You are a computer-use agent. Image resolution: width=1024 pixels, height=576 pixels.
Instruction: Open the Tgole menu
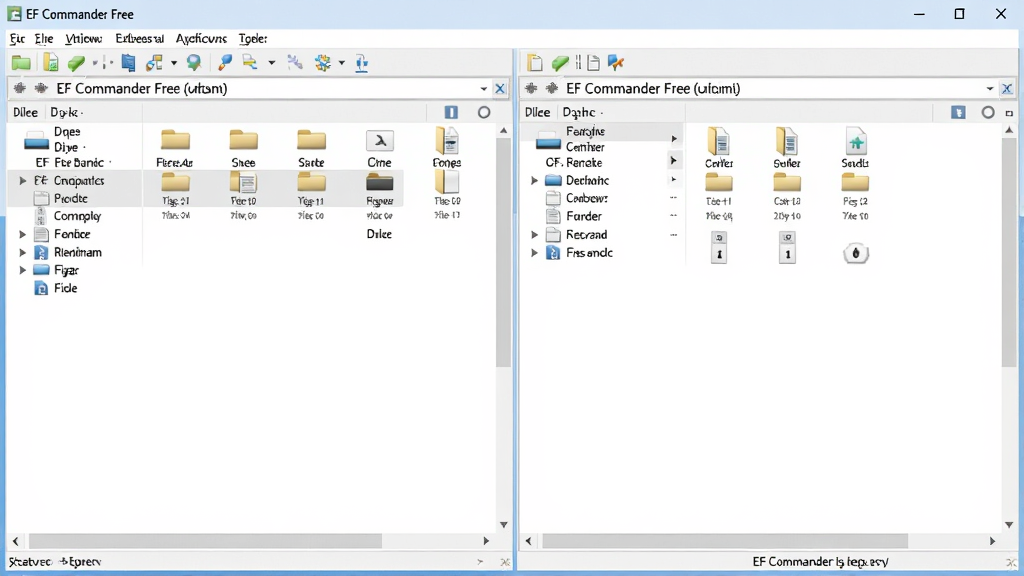pos(253,39)
